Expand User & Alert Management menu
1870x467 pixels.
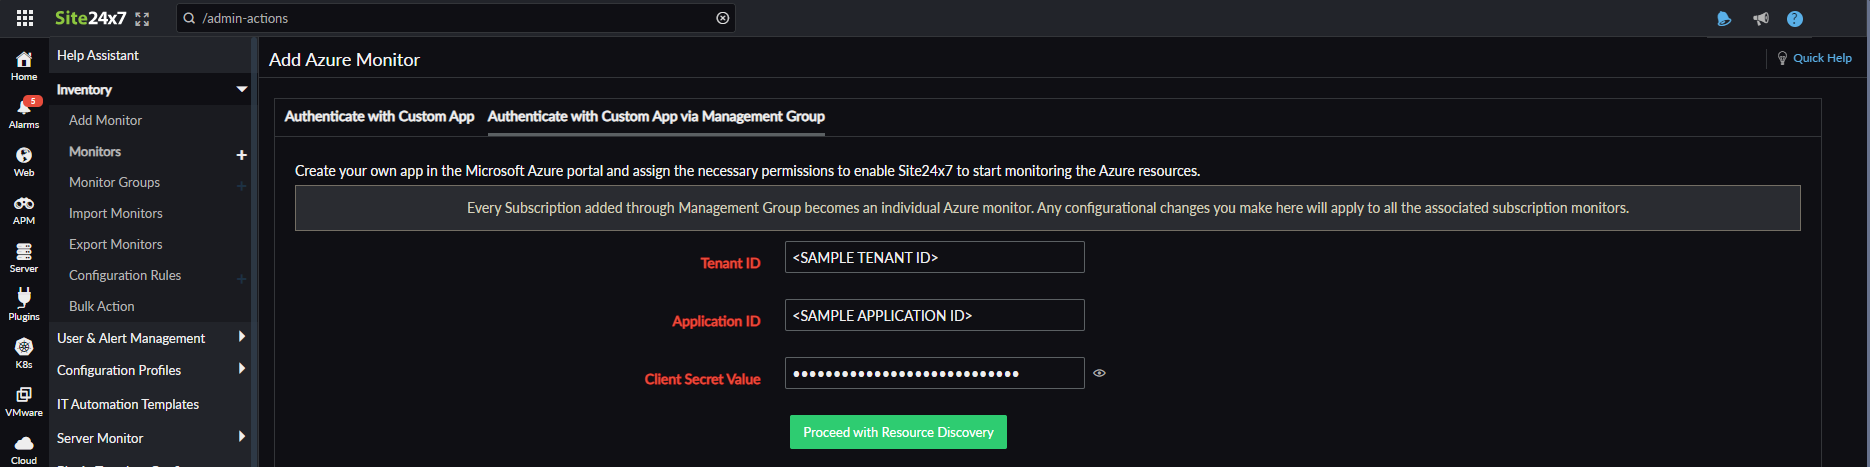(241, 338)
